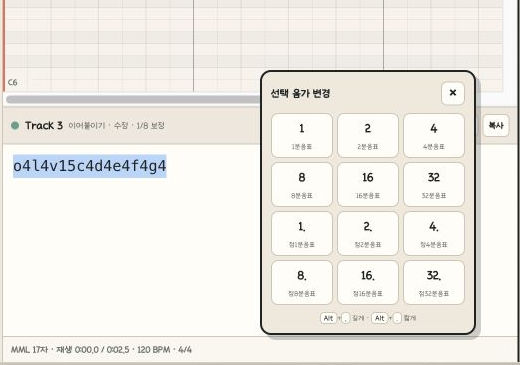Choose dotted quarter note 4.
The image size is (520, 365).
(x=434, y=233)
